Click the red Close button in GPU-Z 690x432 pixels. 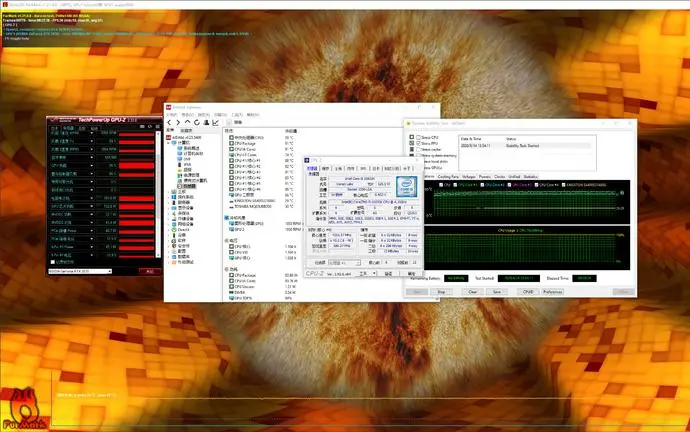(150, 271)
